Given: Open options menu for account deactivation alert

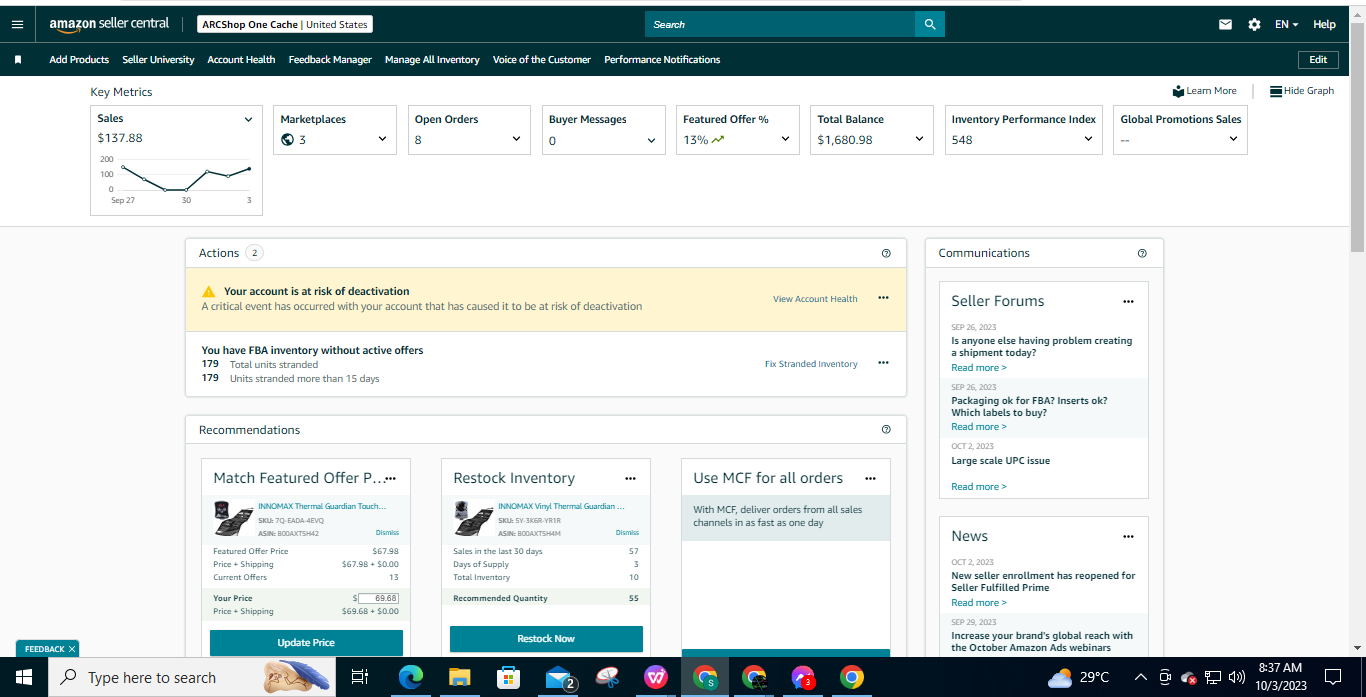Looking at the screenshot, I should pos(883,298).
